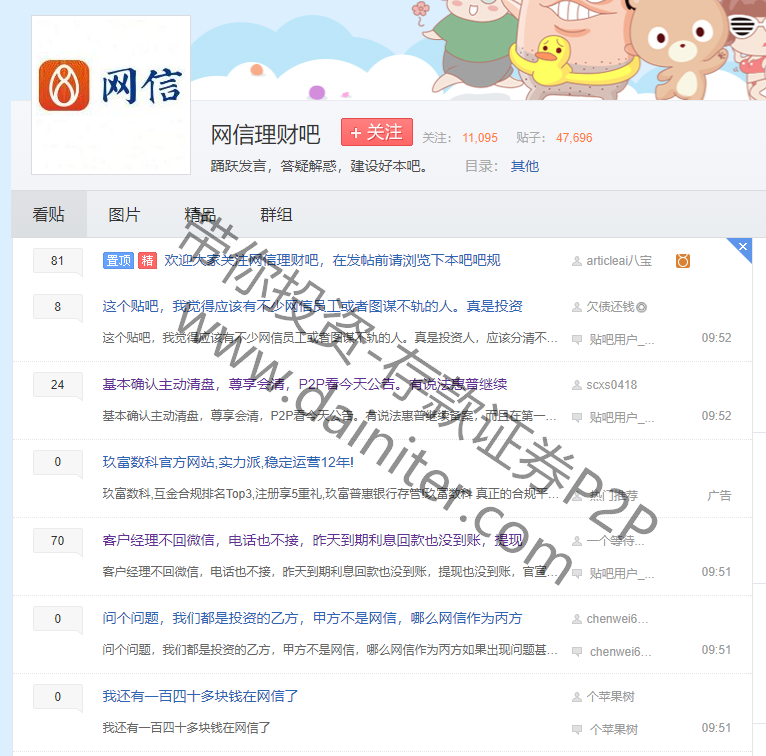Close the ad with blue corner X
Screen dimensions: 766x756
pyautogui.click(x=743, y=247)
